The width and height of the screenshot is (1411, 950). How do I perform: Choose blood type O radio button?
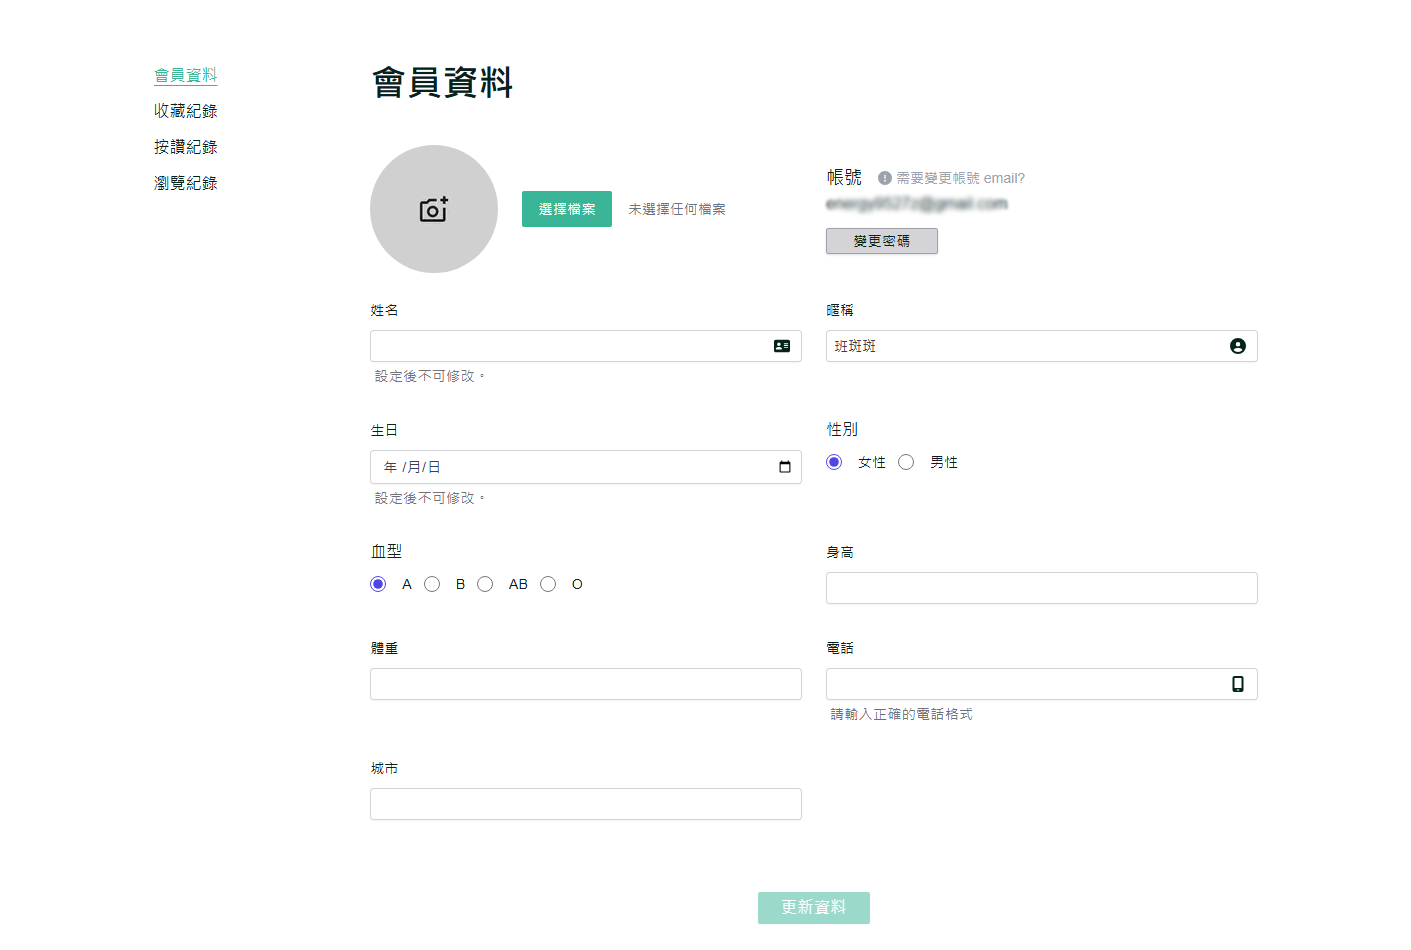tap(548, 584)
